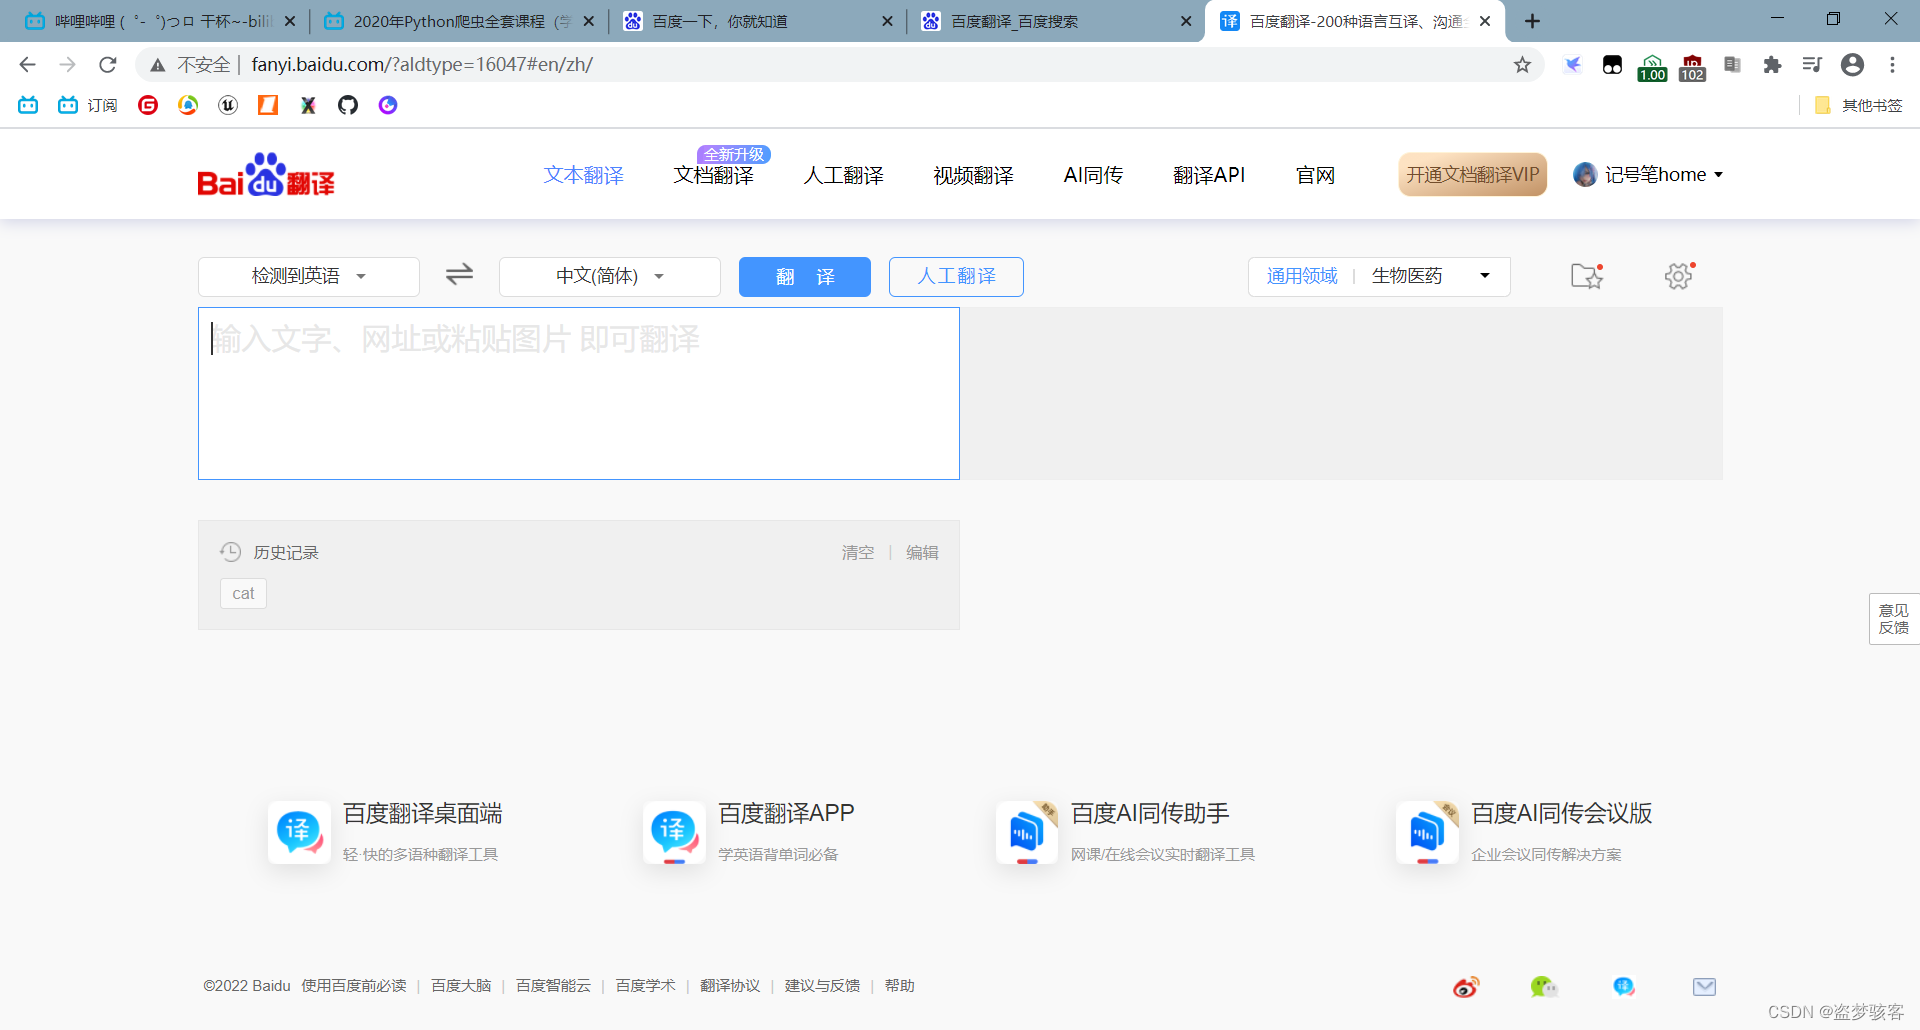Click the 百度AI同传助手 icon
This screenshot has height=1030, width=1920.
[1026, 832]
